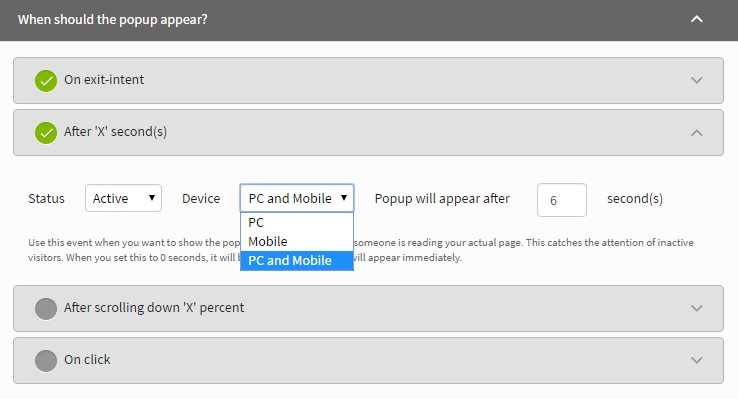This screenshot has width=738, height=399.
Task: Click the 'Popup will appear after' label
Action: click(442, 199)
